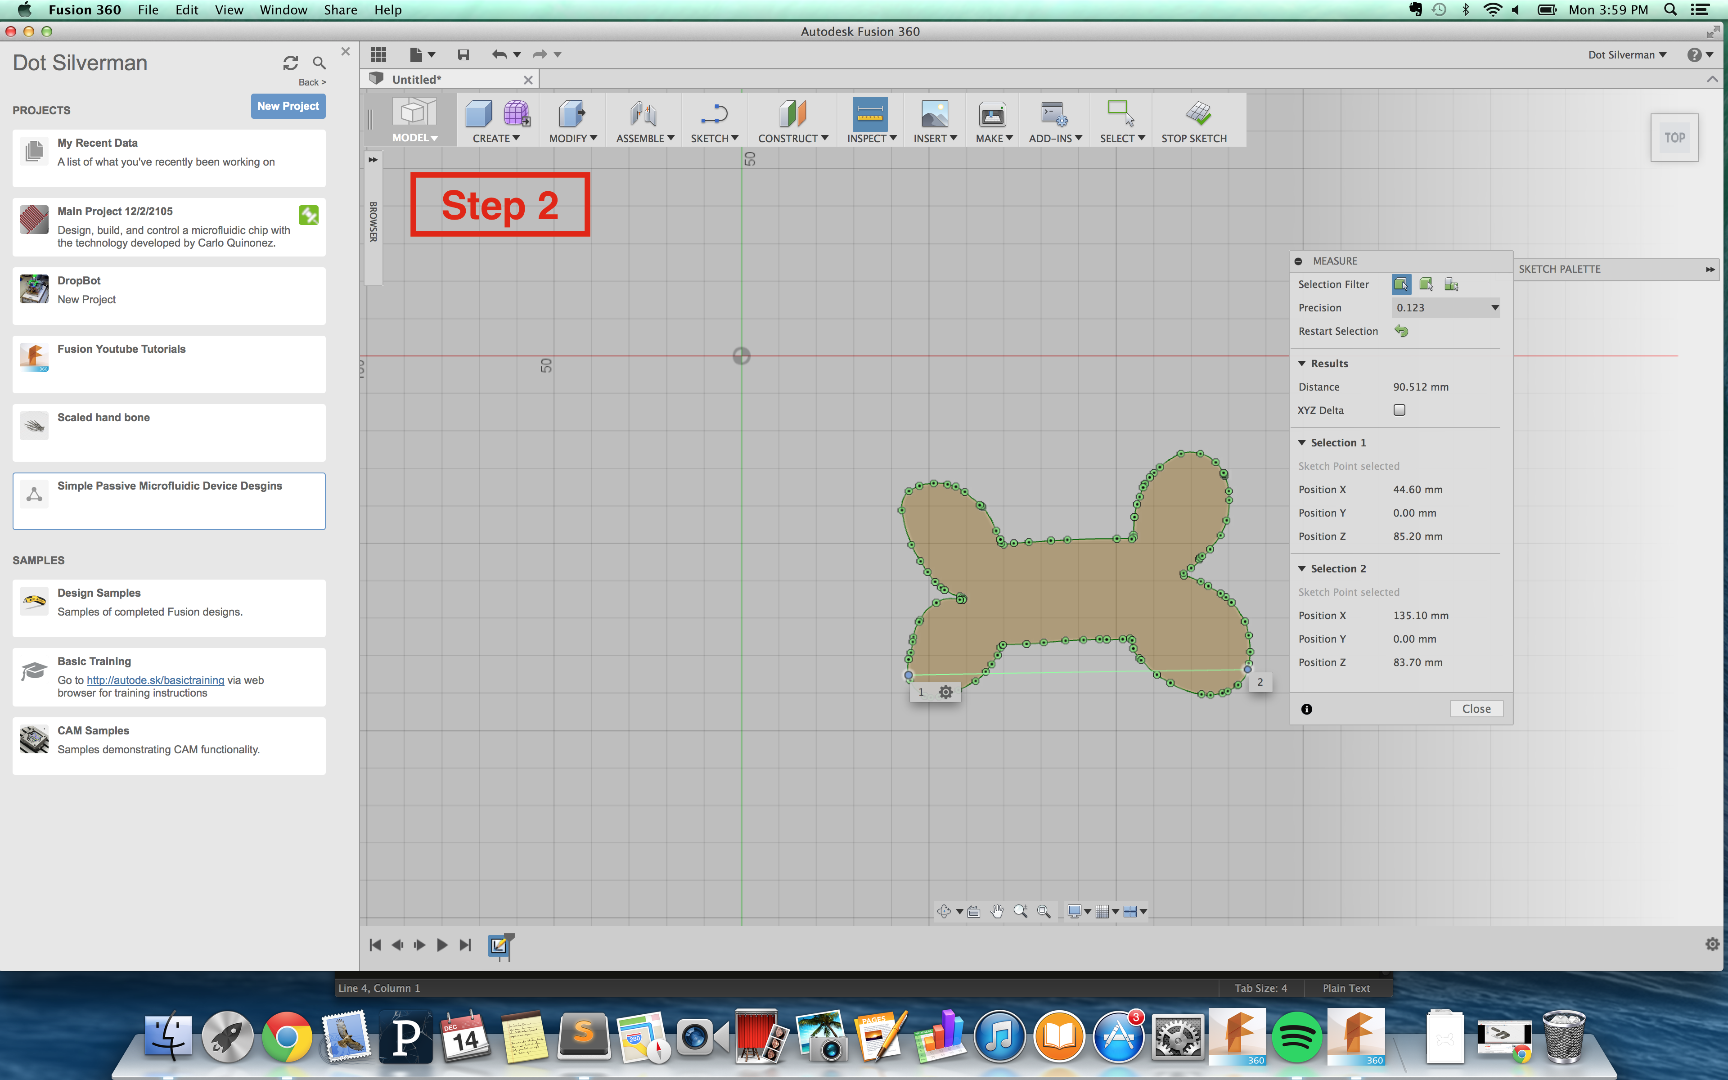
Task: Open the Precision 0.123 dropdown
Action: point(1446,308)
